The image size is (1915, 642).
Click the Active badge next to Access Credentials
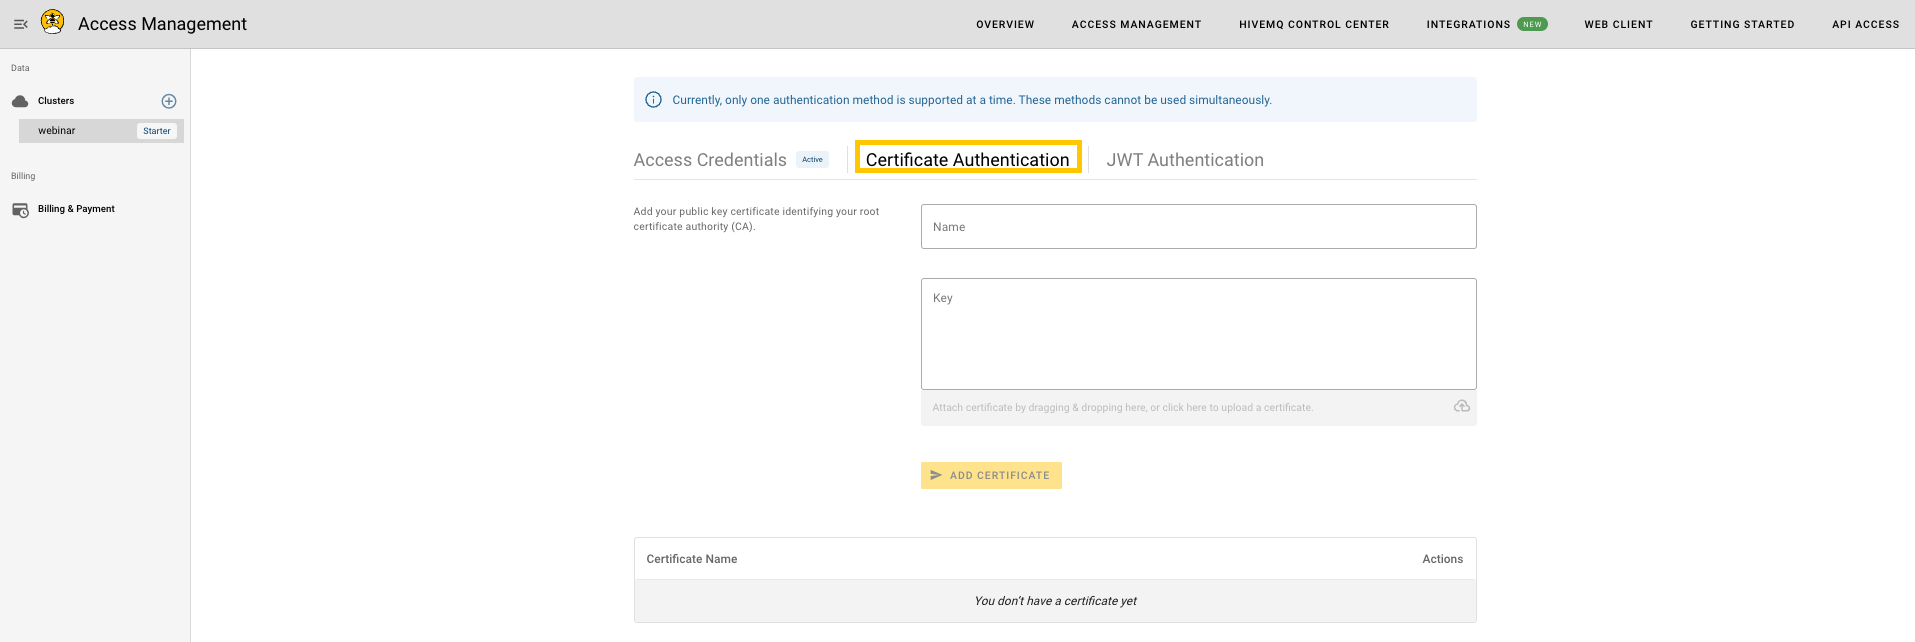click(x=812, y=160)
